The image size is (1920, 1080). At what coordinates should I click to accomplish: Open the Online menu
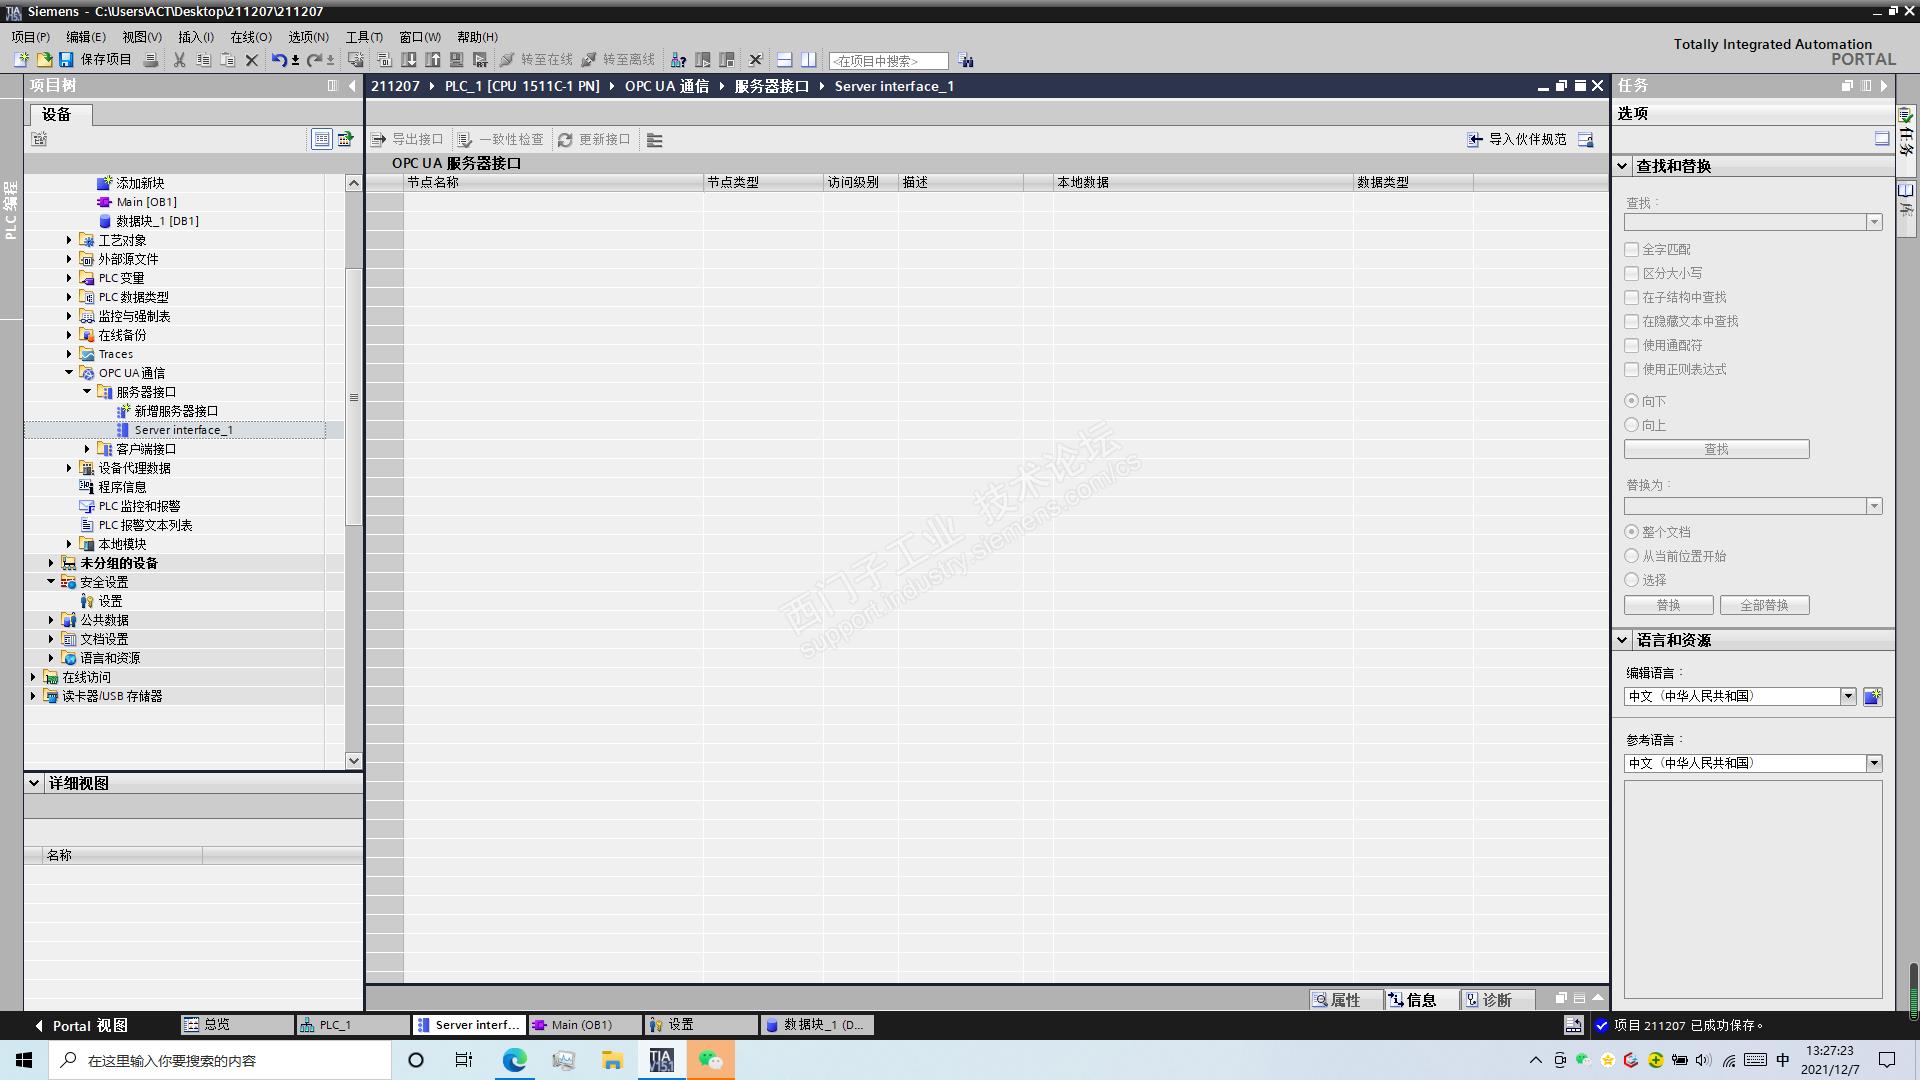tap(250, 37)
